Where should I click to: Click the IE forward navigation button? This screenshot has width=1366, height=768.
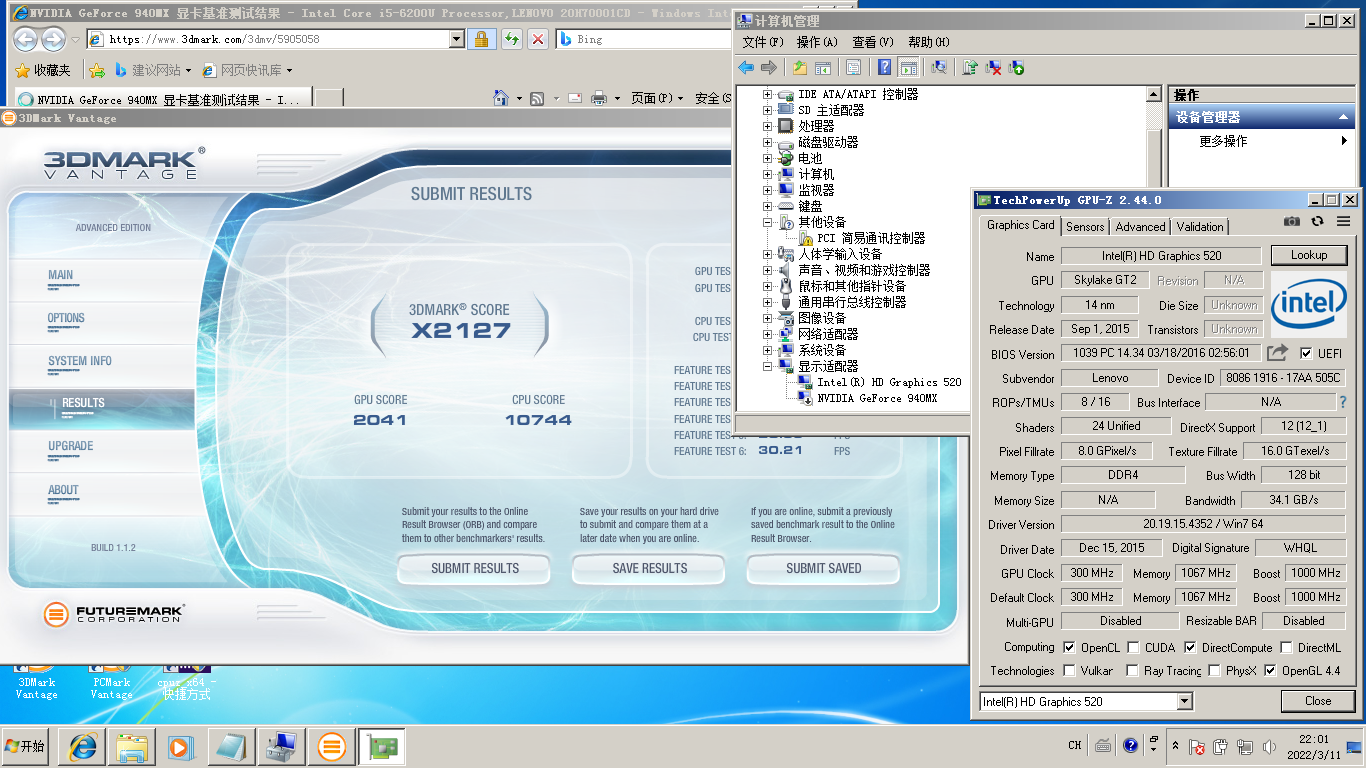click(x=53, y=39)
